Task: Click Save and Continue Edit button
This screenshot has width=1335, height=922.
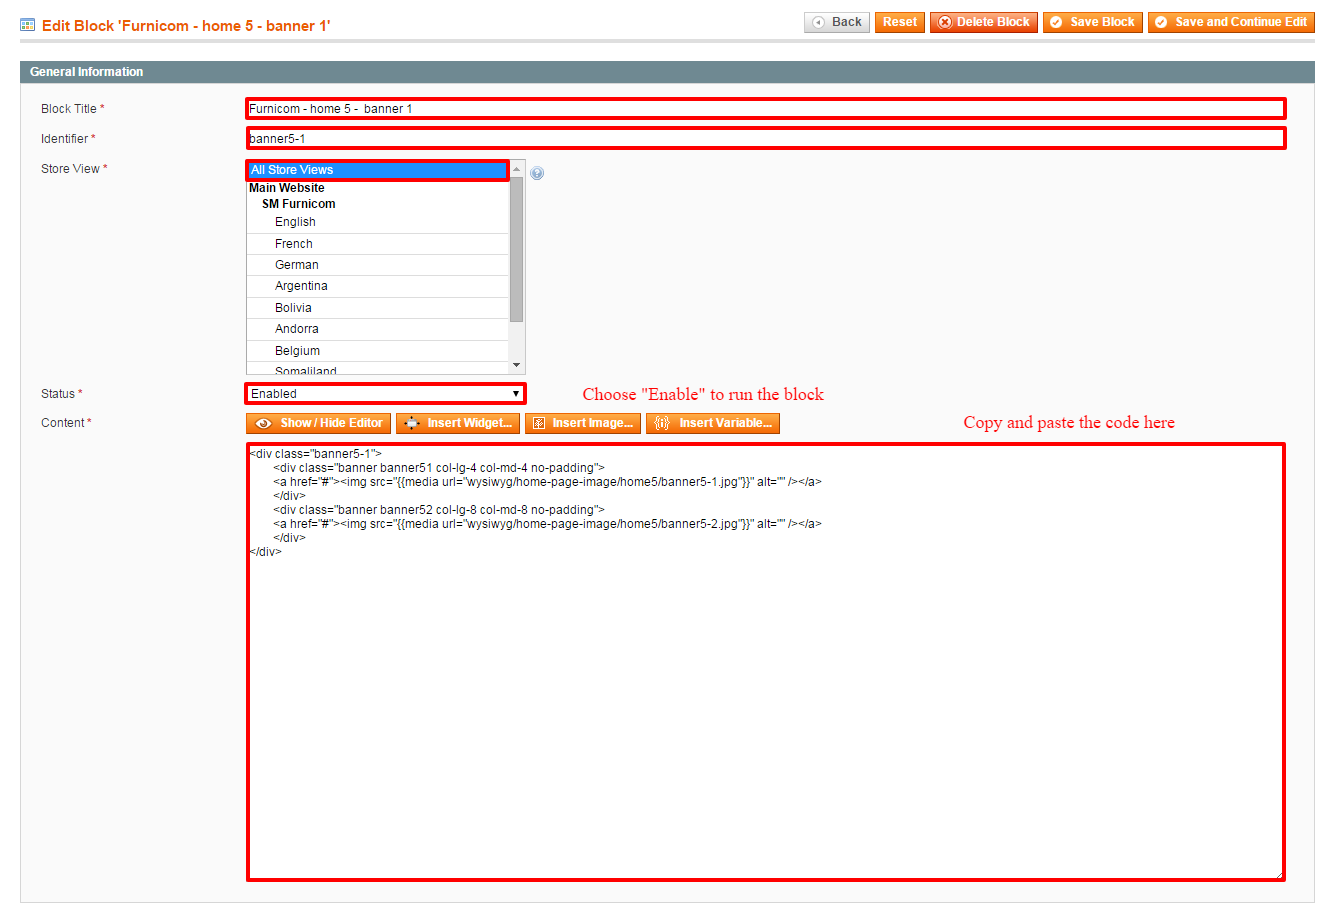Action: tap(1231, 22)
